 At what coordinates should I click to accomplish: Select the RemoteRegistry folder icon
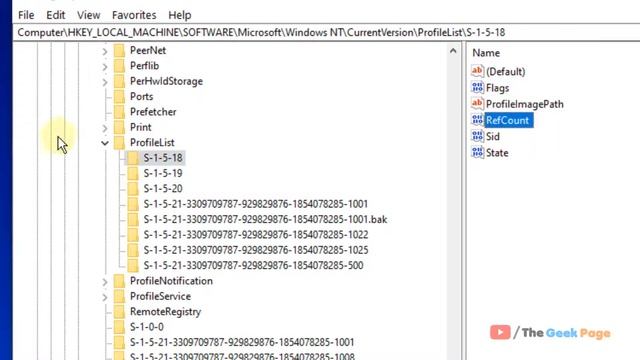click(x=120, y=312)
